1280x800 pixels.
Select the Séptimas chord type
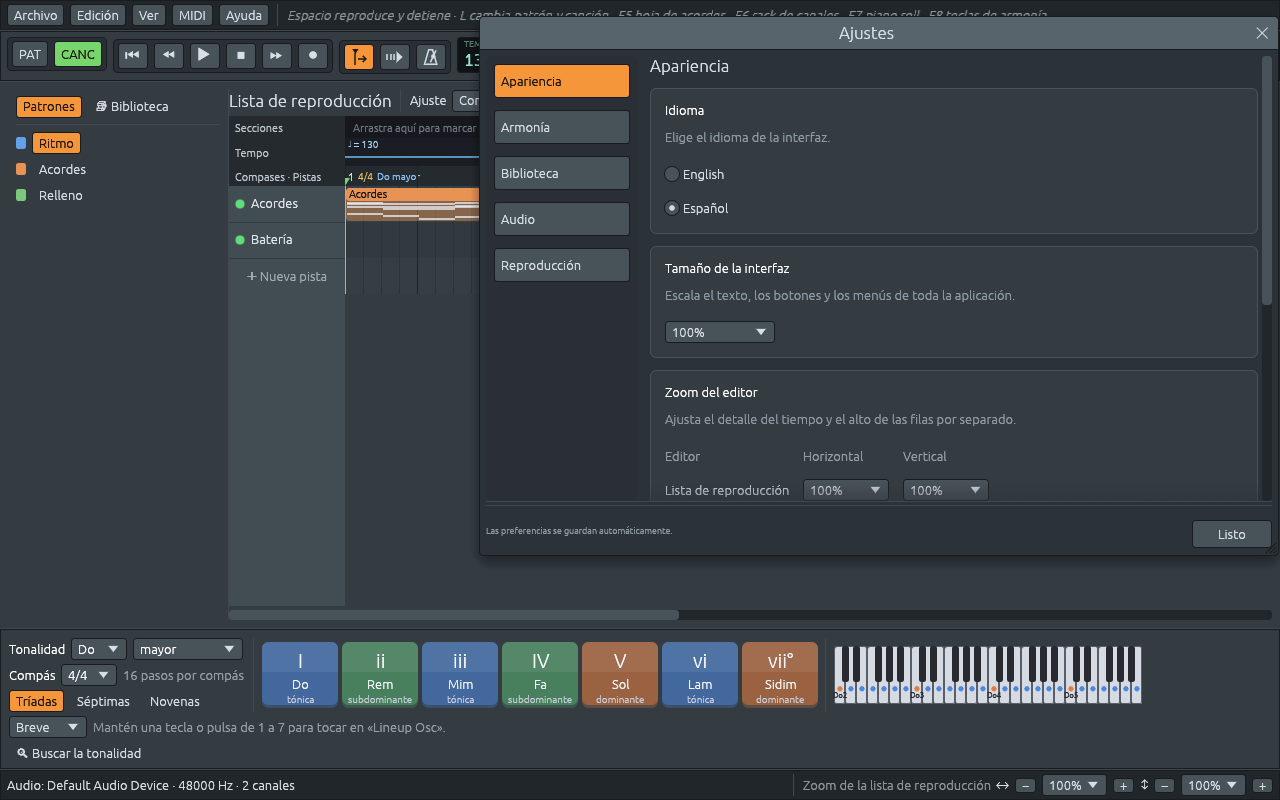click(x=103, y=701)
